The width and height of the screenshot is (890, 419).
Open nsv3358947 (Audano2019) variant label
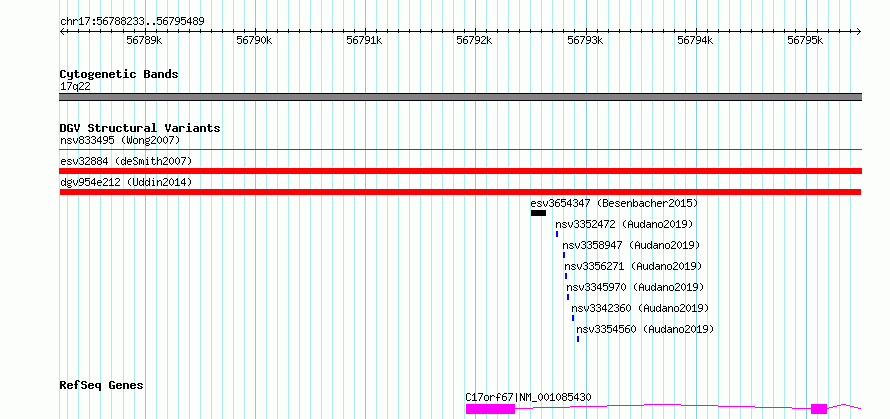[x=631, y=245]
